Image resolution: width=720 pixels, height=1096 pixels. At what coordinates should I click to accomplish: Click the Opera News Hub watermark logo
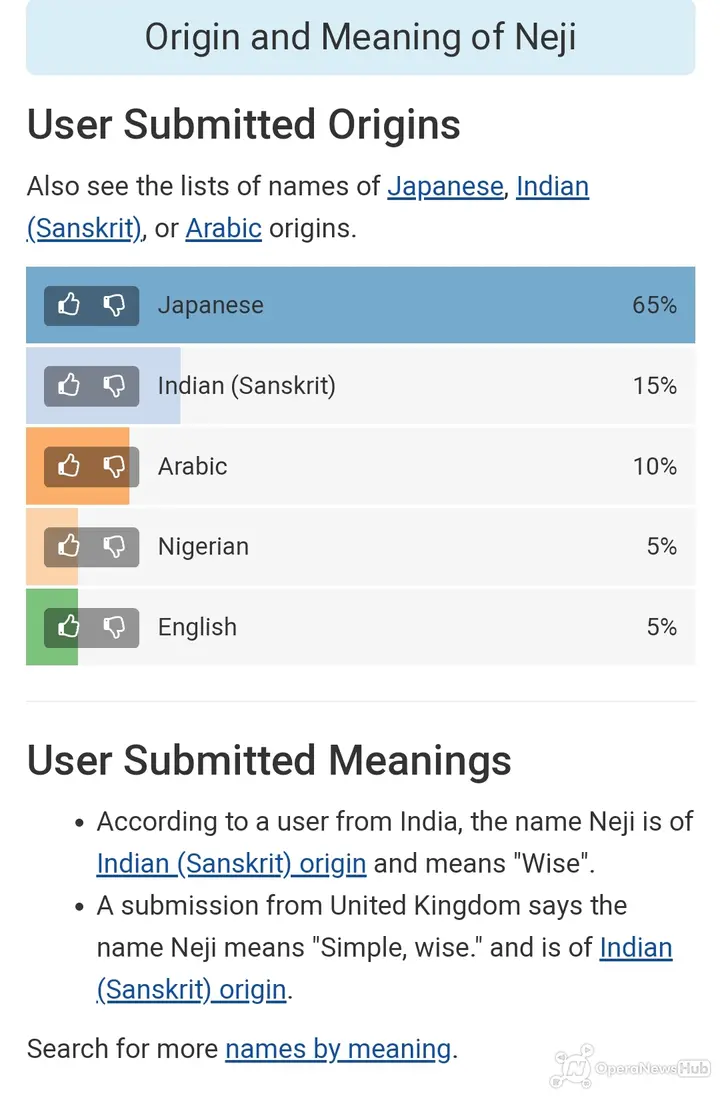pos(631,1067)
